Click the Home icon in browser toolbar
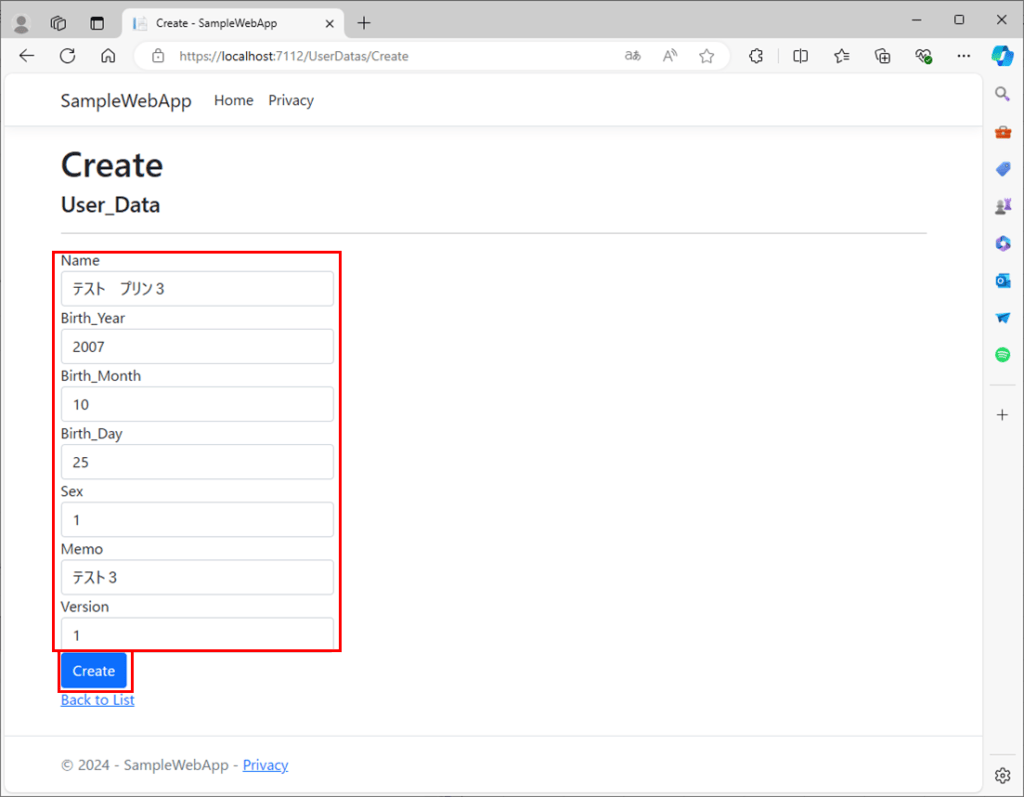 pyautogui.click(x=108, y=56)
